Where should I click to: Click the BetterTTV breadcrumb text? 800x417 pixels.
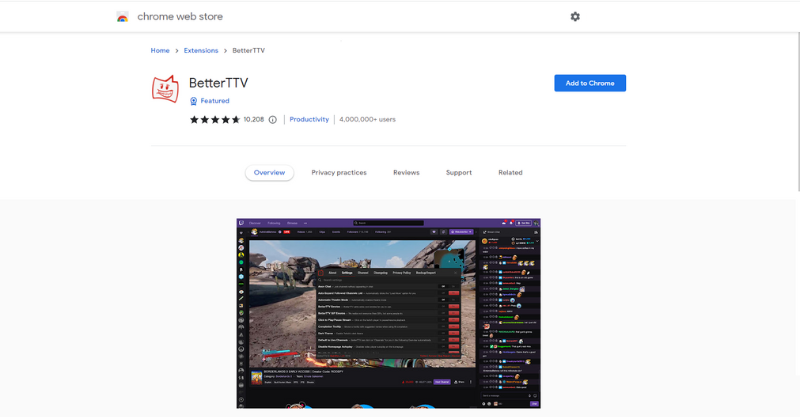(x=248, y=51)
